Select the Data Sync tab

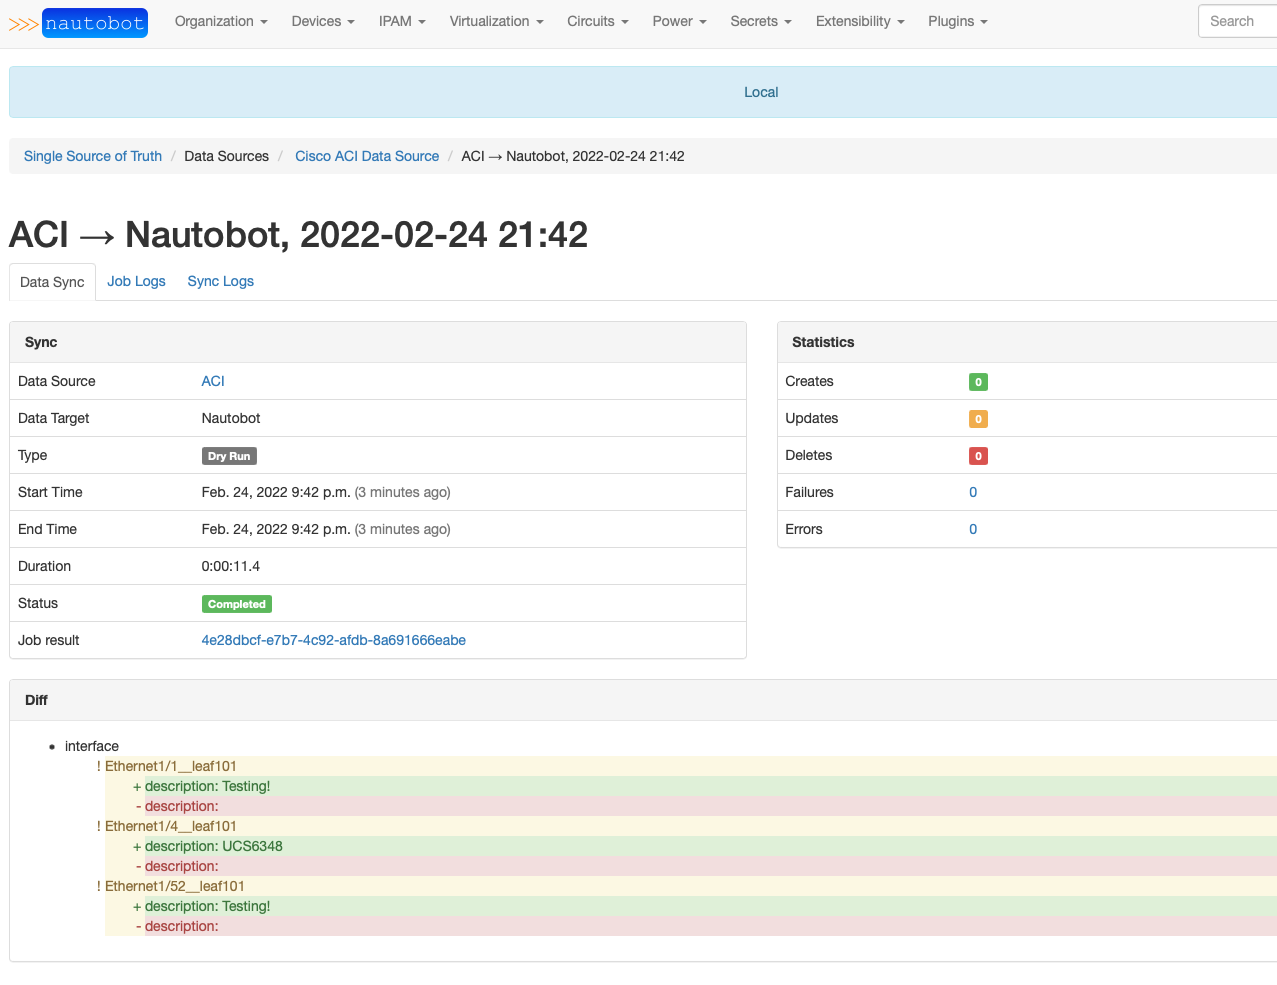tap(52, 282)
